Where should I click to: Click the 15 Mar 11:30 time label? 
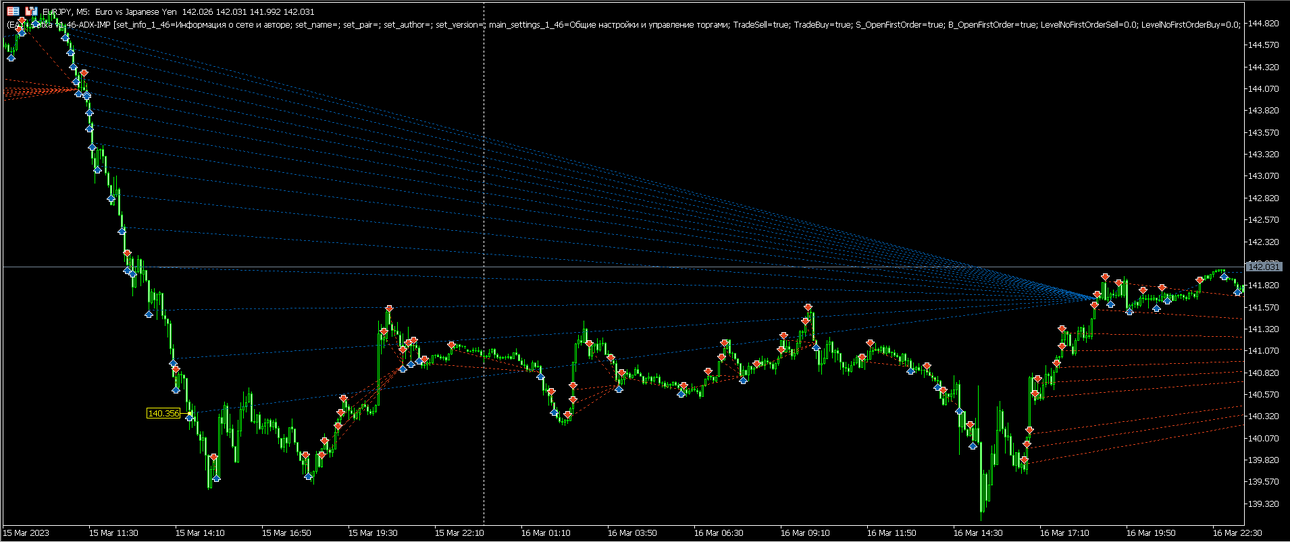tap(113, 533)
